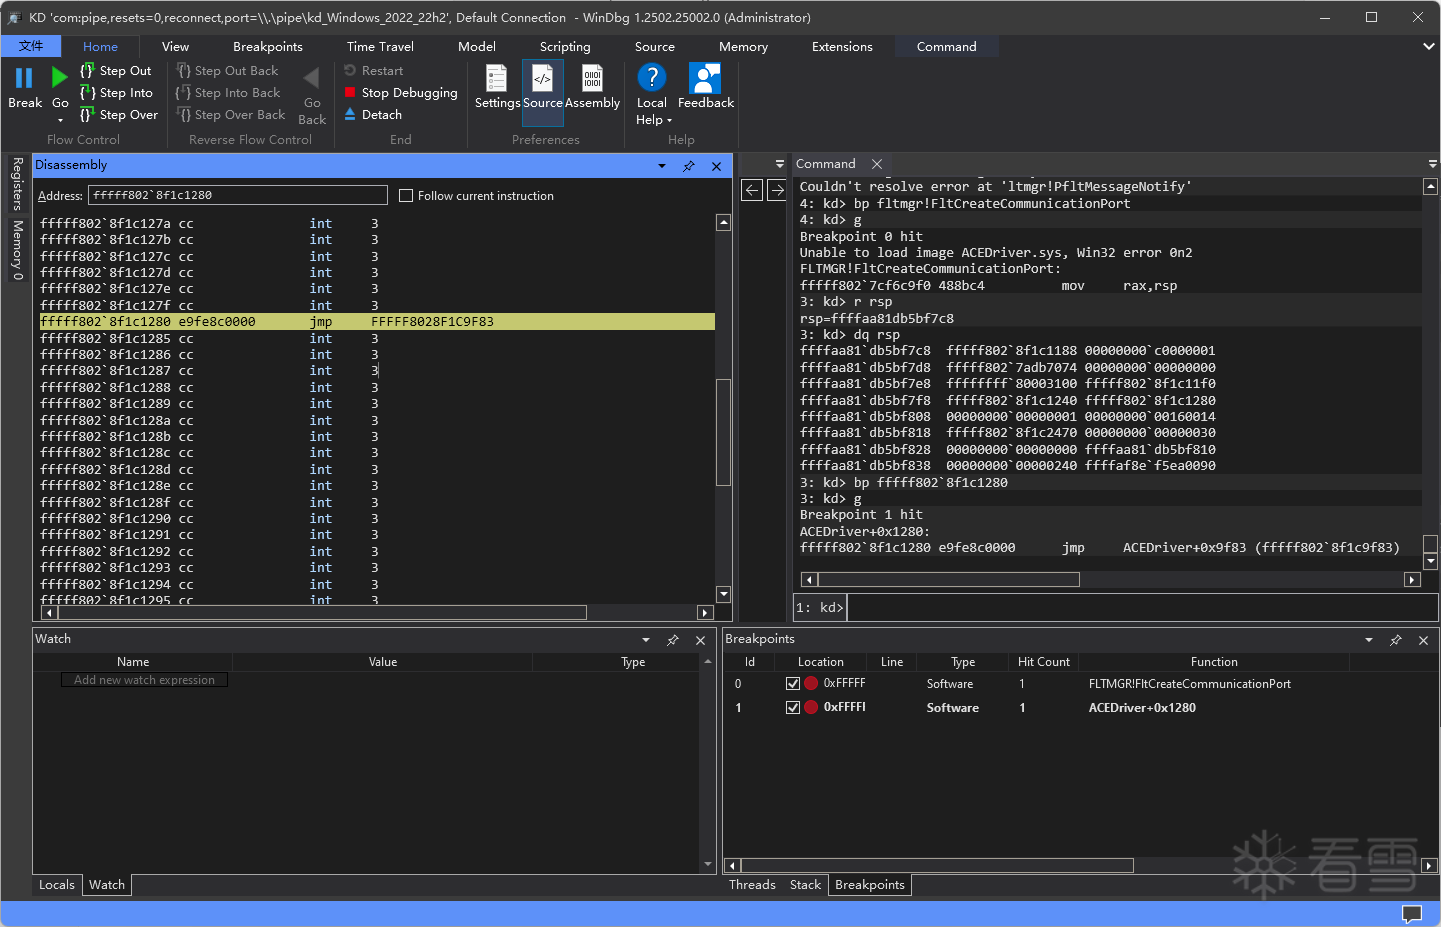The width and height of the screenshot is (1441, 927).
Task: Click Stop Debugging red square
Action: (x=350, y=93)
